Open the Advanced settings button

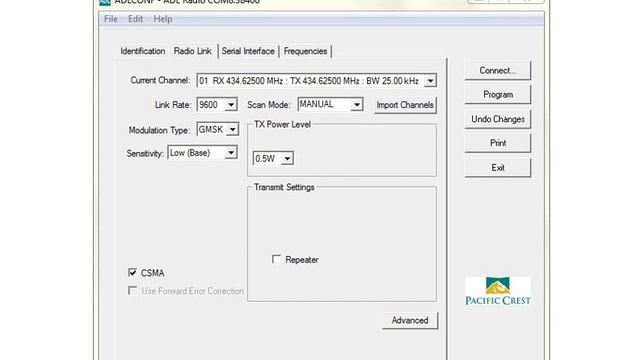(x=410, y=320)
